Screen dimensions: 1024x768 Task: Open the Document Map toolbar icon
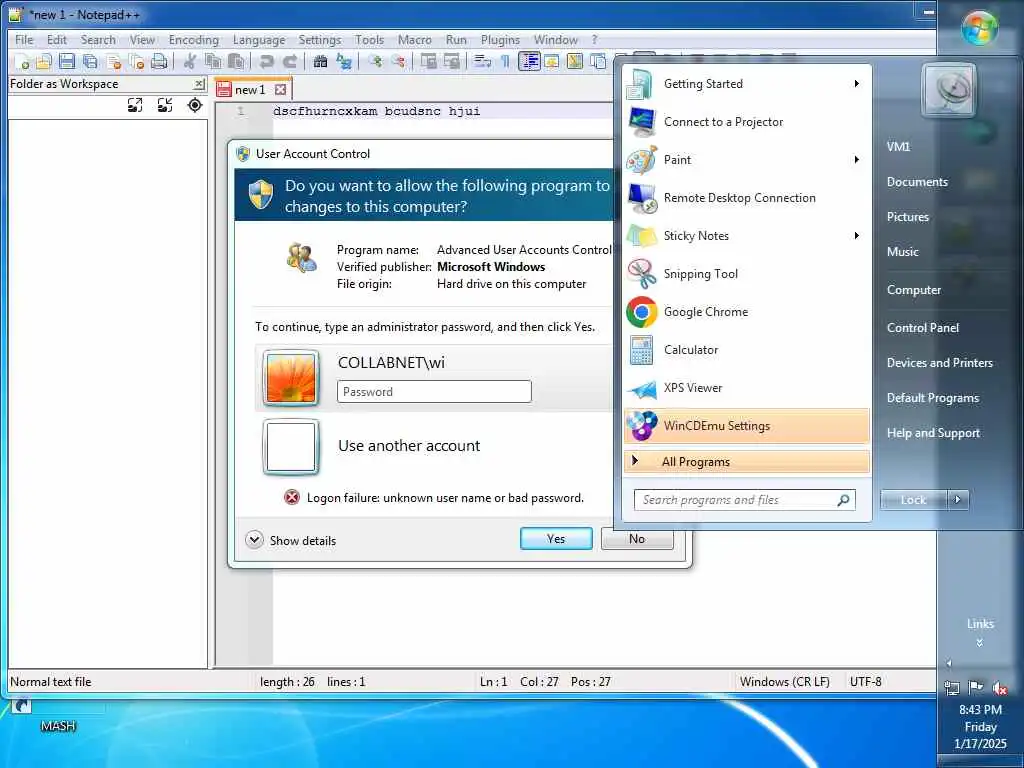[x=575, y=61]
